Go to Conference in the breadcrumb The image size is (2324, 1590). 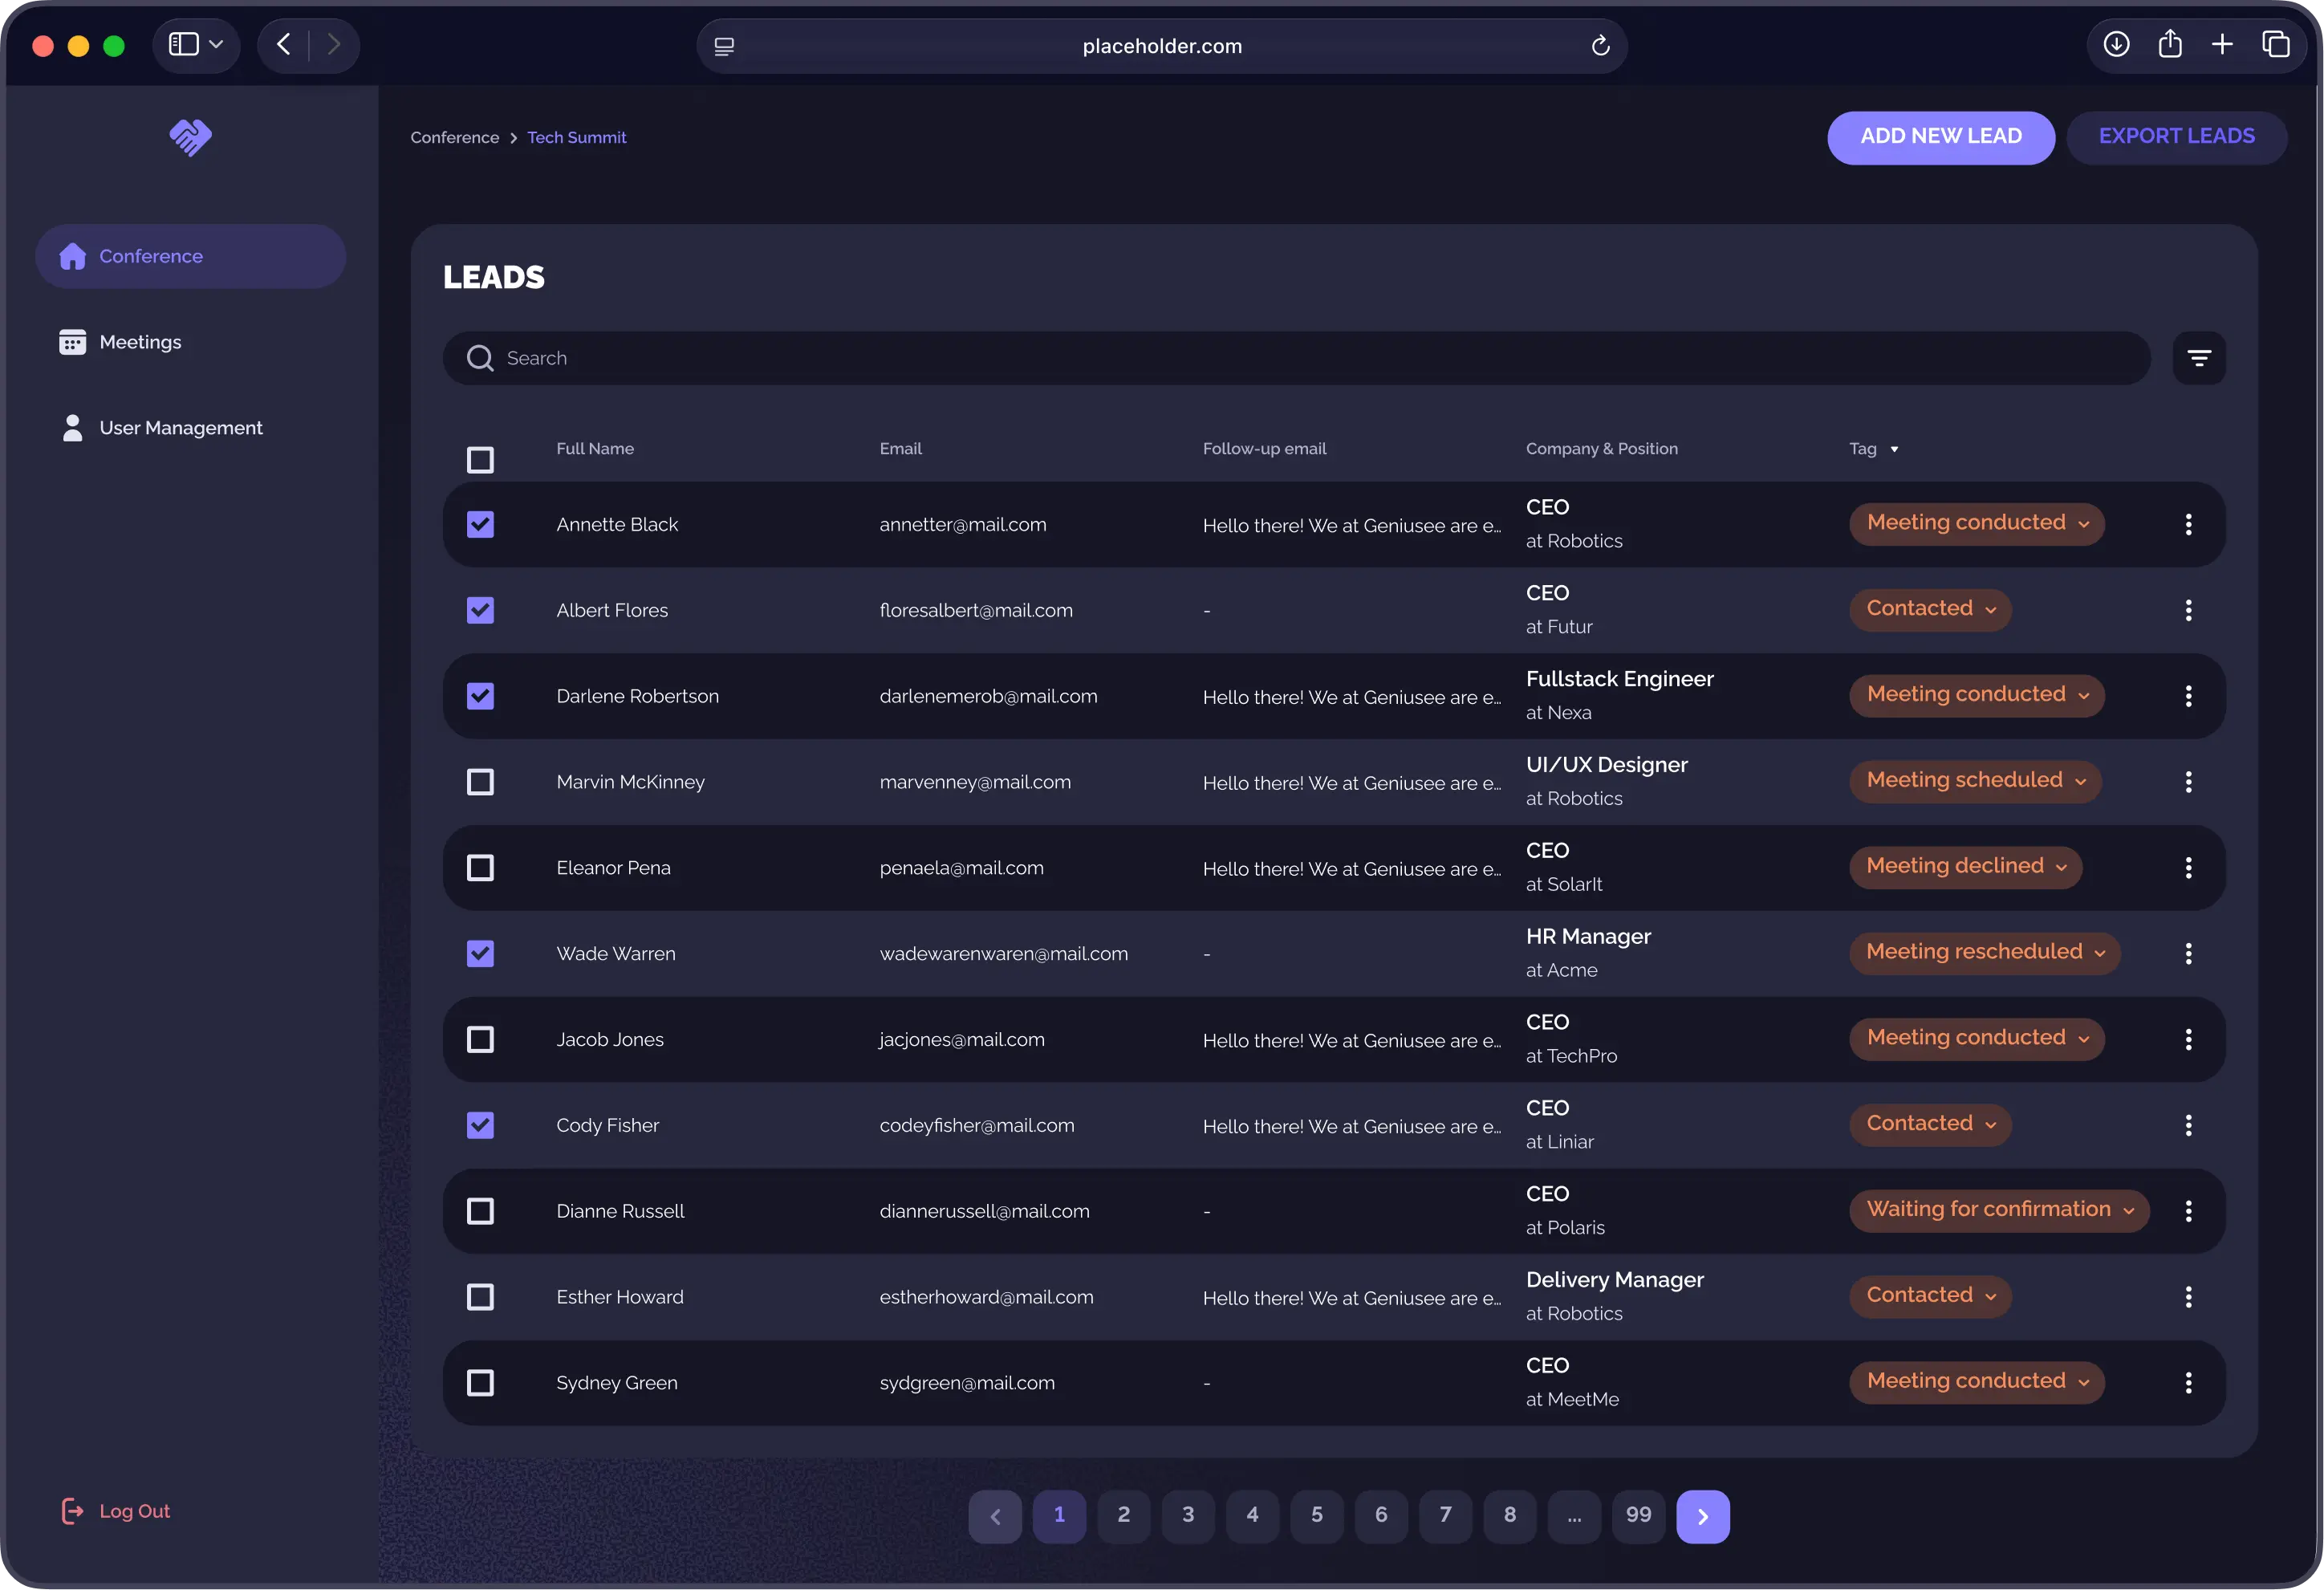point(454,137)
